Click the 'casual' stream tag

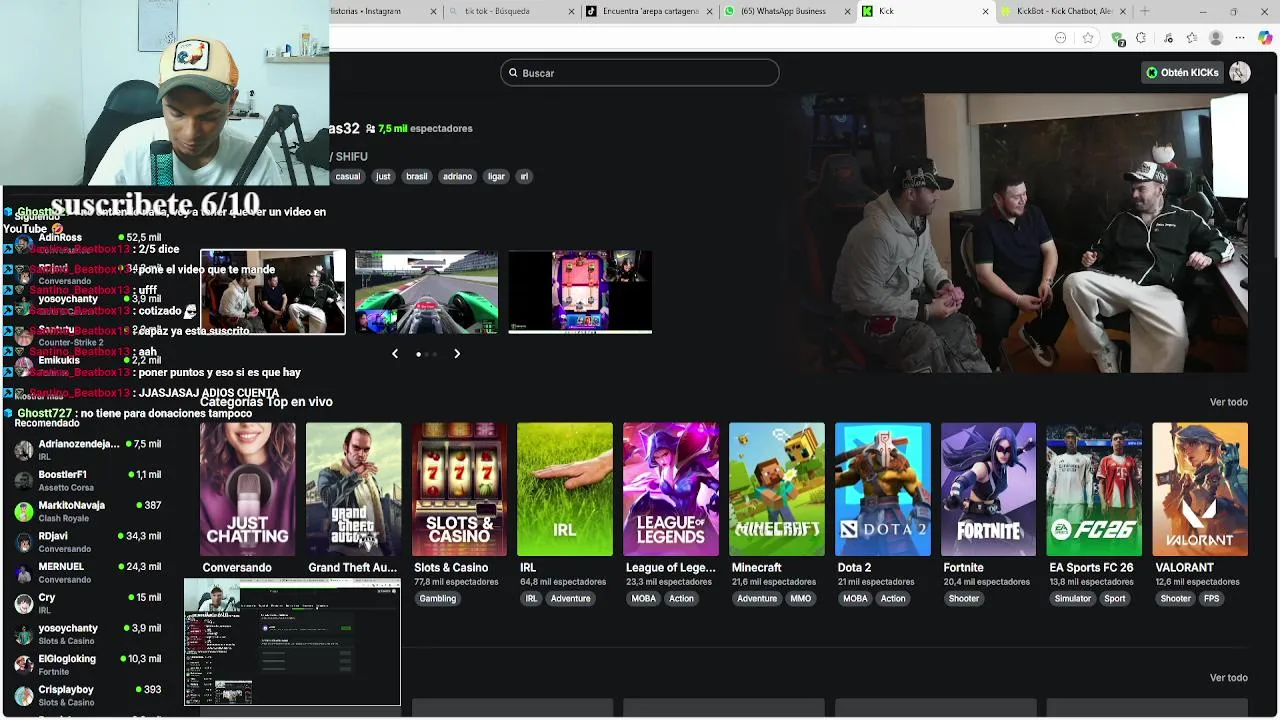click(347, 176)
